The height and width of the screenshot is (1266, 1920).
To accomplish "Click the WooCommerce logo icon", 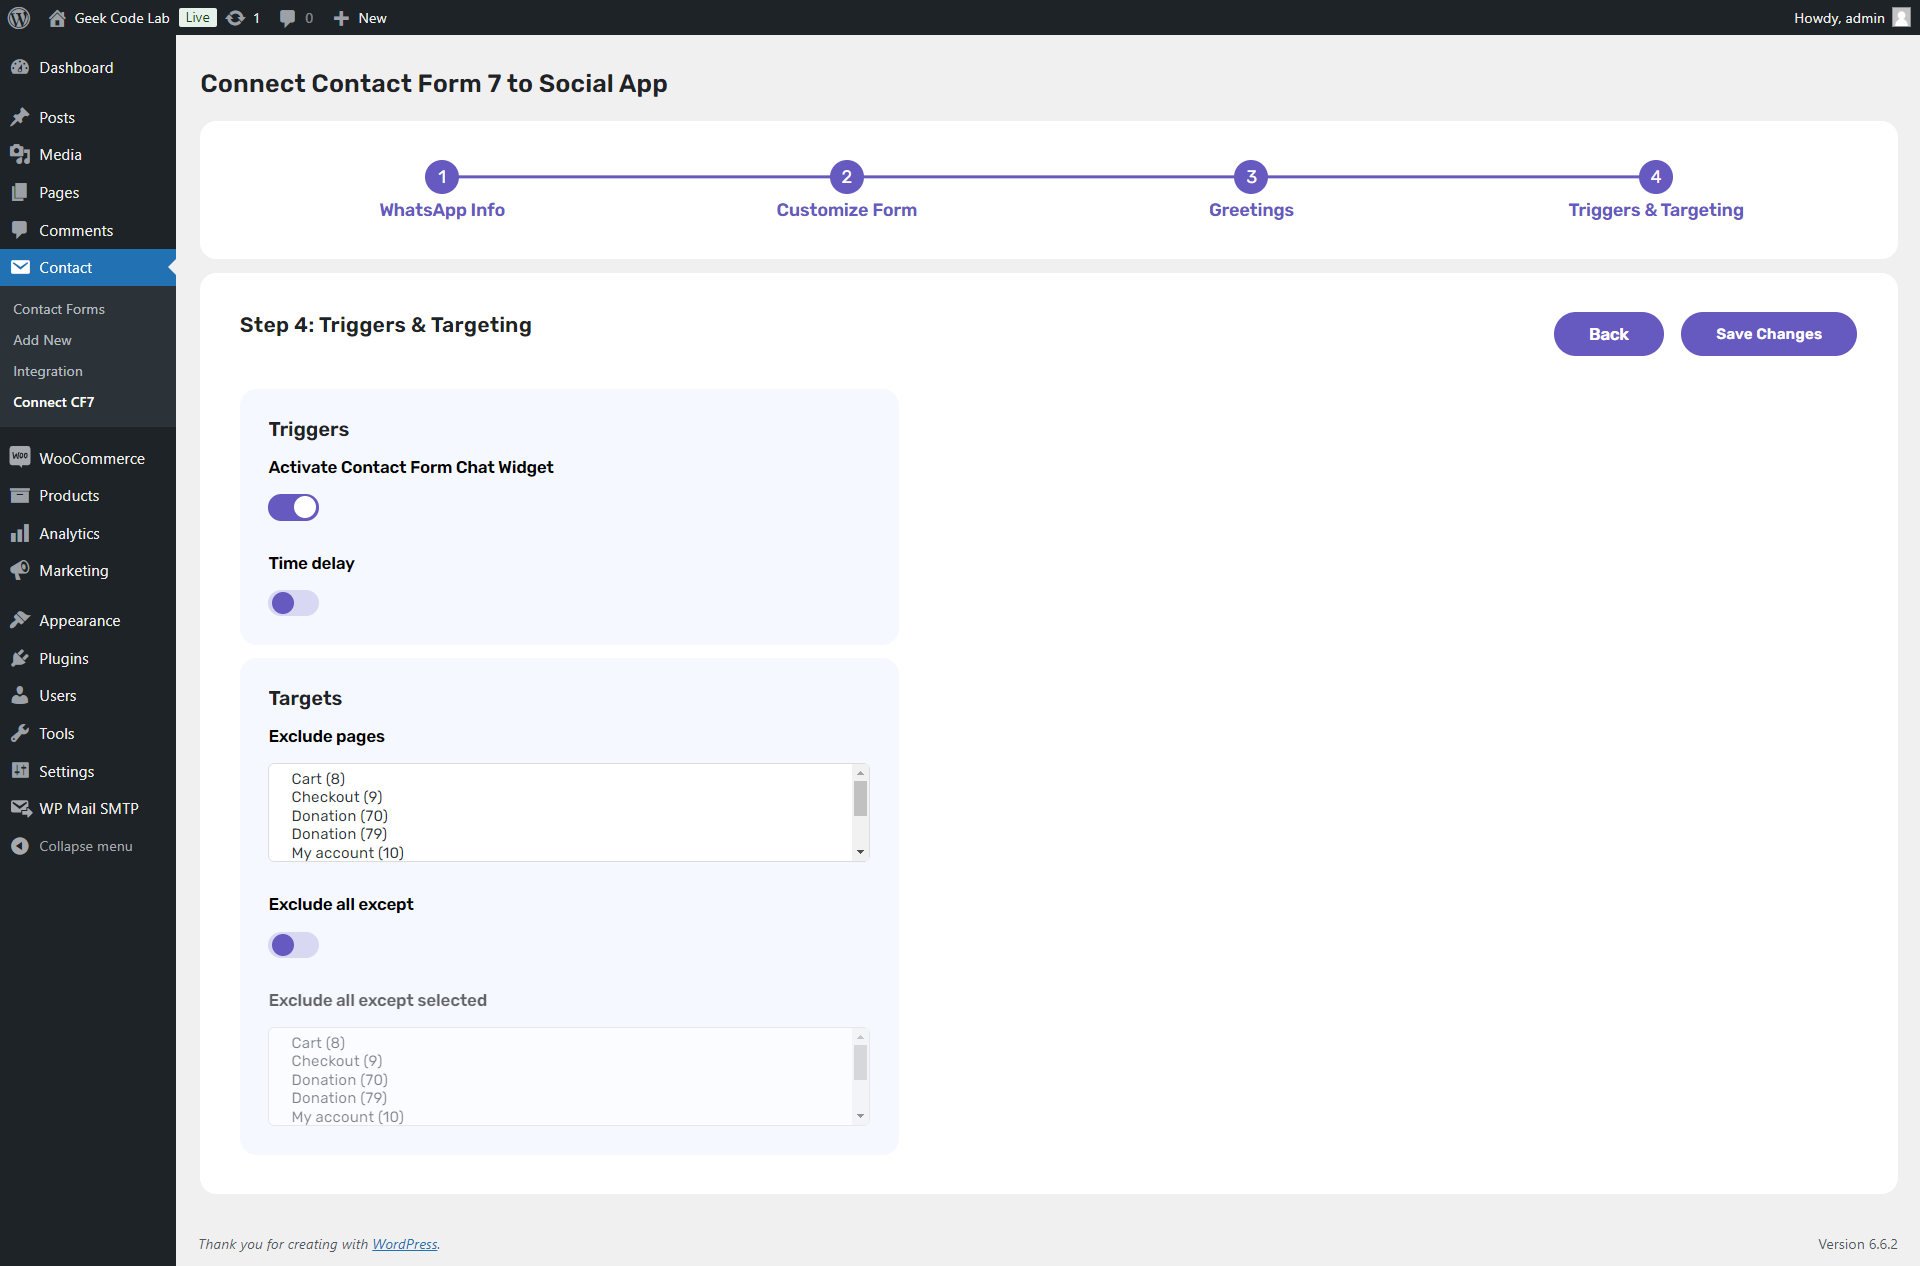I will [x=20, y=457].
